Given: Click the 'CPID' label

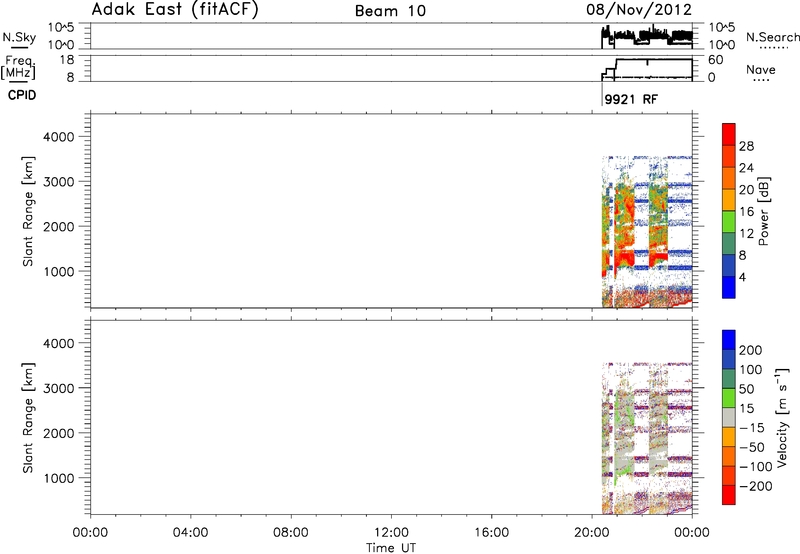Looking at the screenshot, I should (22, 95).
